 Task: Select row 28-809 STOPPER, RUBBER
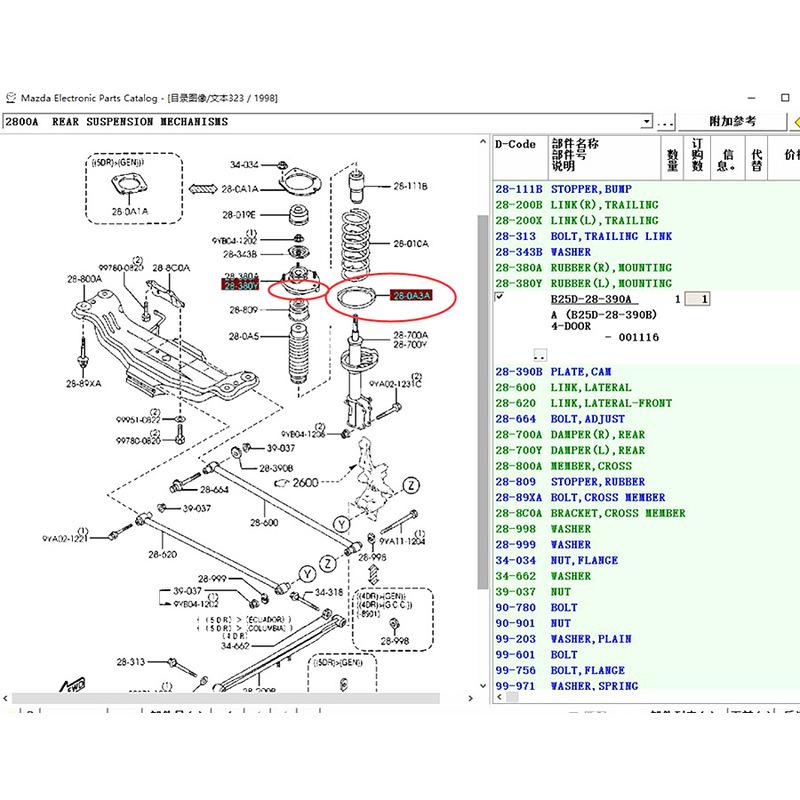coord(646,482)
